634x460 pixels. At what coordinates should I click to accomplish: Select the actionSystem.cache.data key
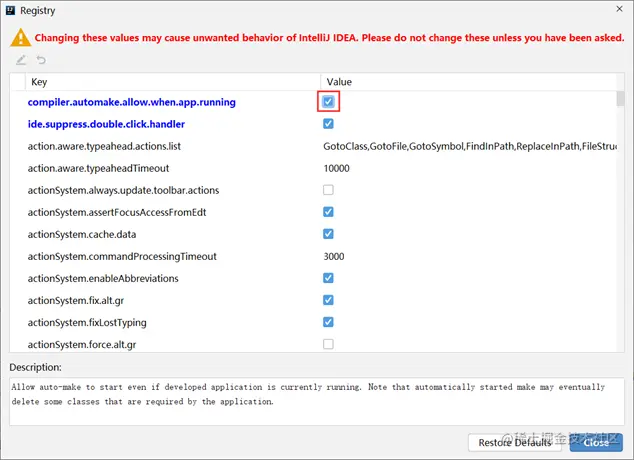pyautogui.click(x=82, y=234)
